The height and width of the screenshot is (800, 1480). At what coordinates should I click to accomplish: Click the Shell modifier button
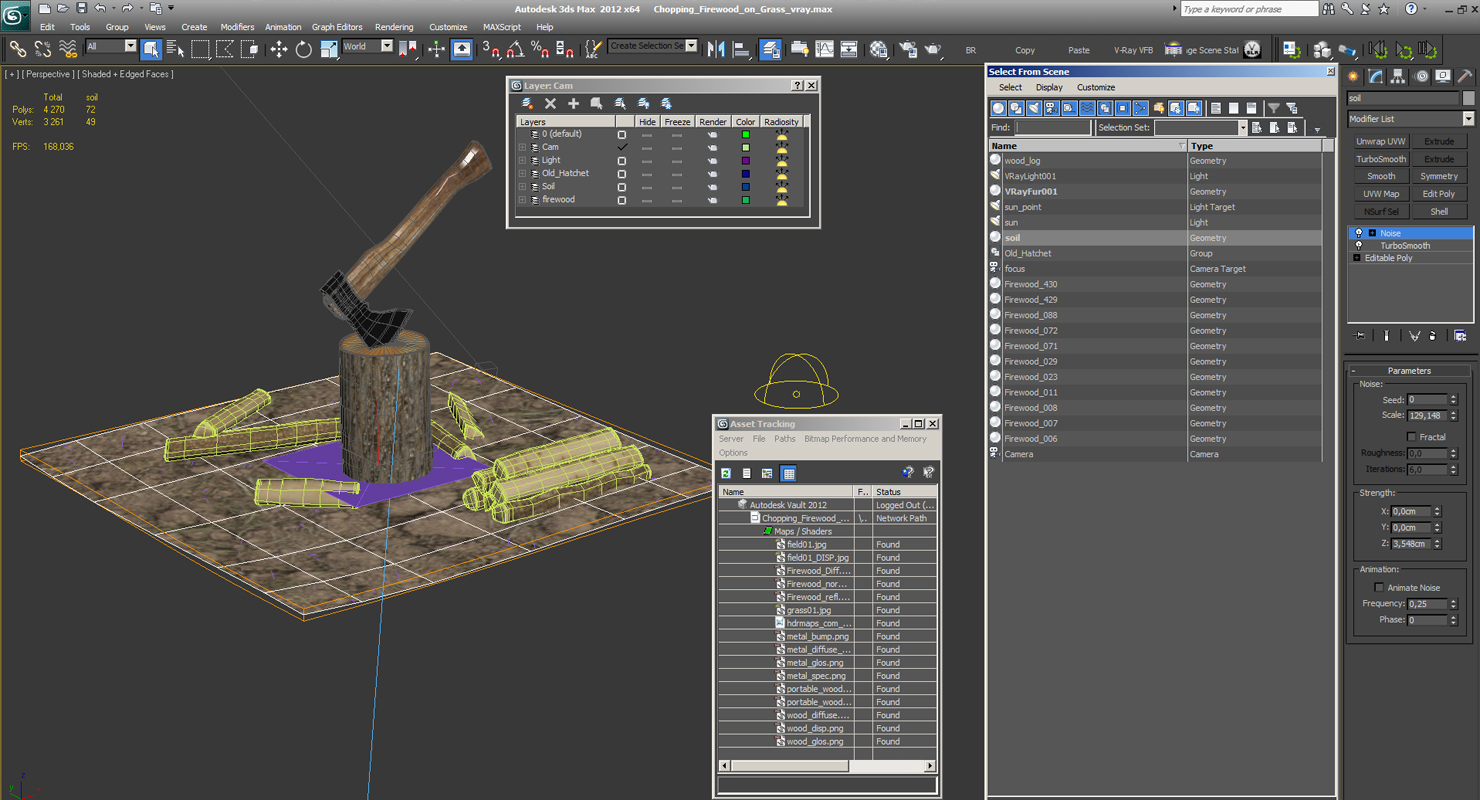(1439, 211)
